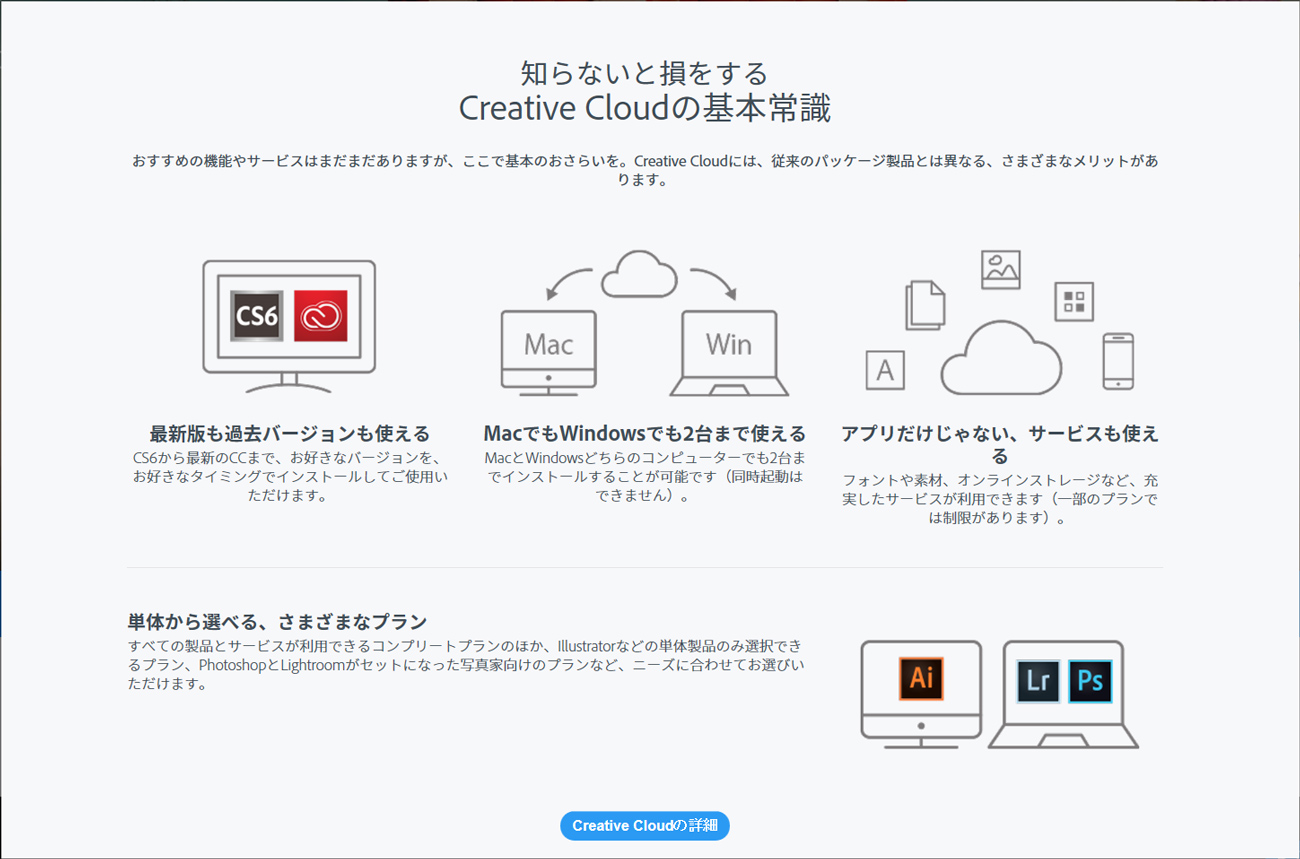The width and height of the screenshot is (1300, 859).
Task: Click heading 最新版も過去バージョンも使える
Action: (290, 434)
